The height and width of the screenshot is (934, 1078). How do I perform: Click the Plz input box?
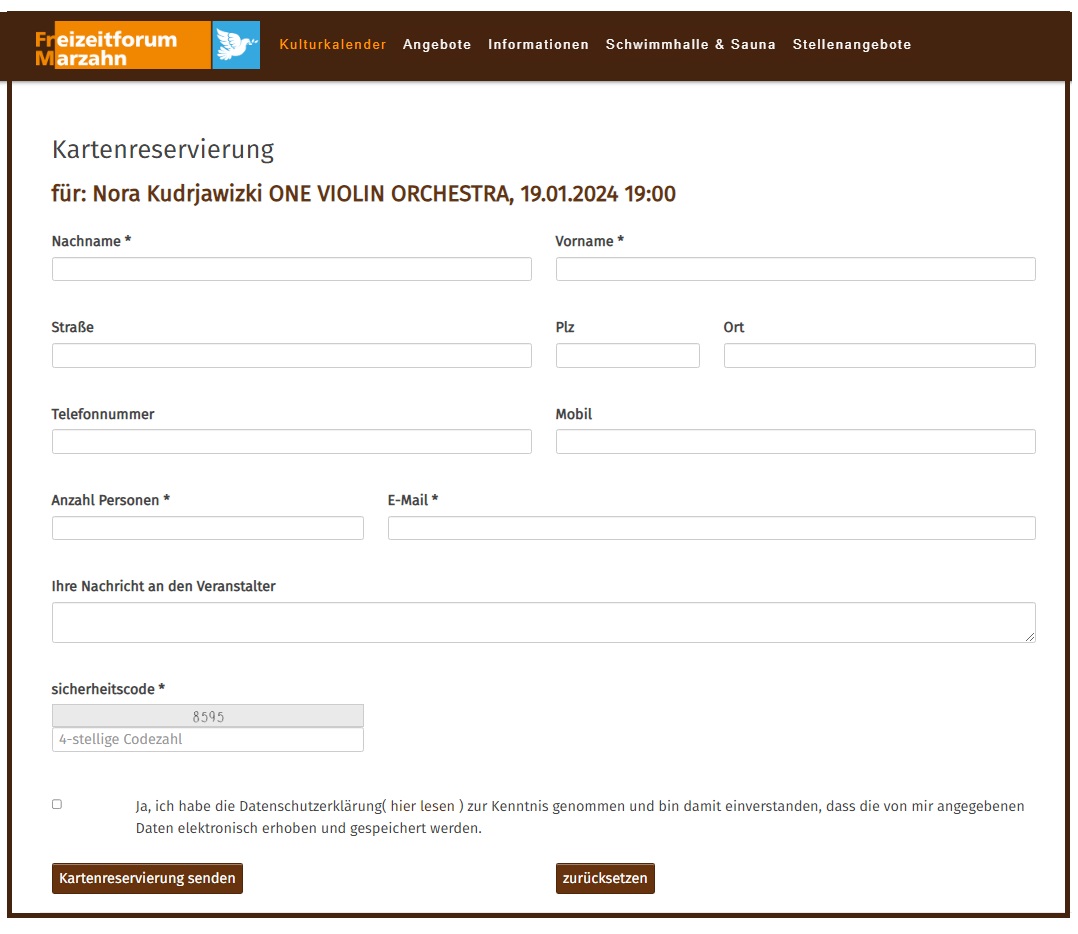coord(628,356)
